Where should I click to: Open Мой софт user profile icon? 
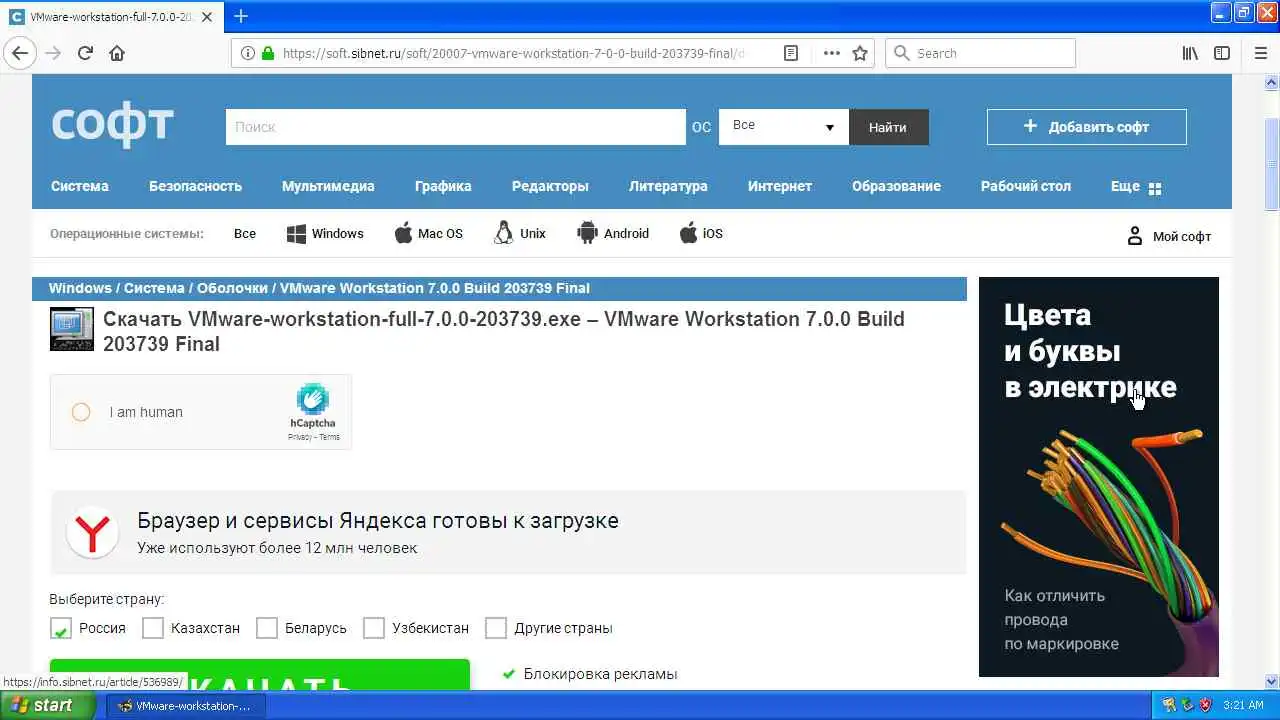point(1135,236)
